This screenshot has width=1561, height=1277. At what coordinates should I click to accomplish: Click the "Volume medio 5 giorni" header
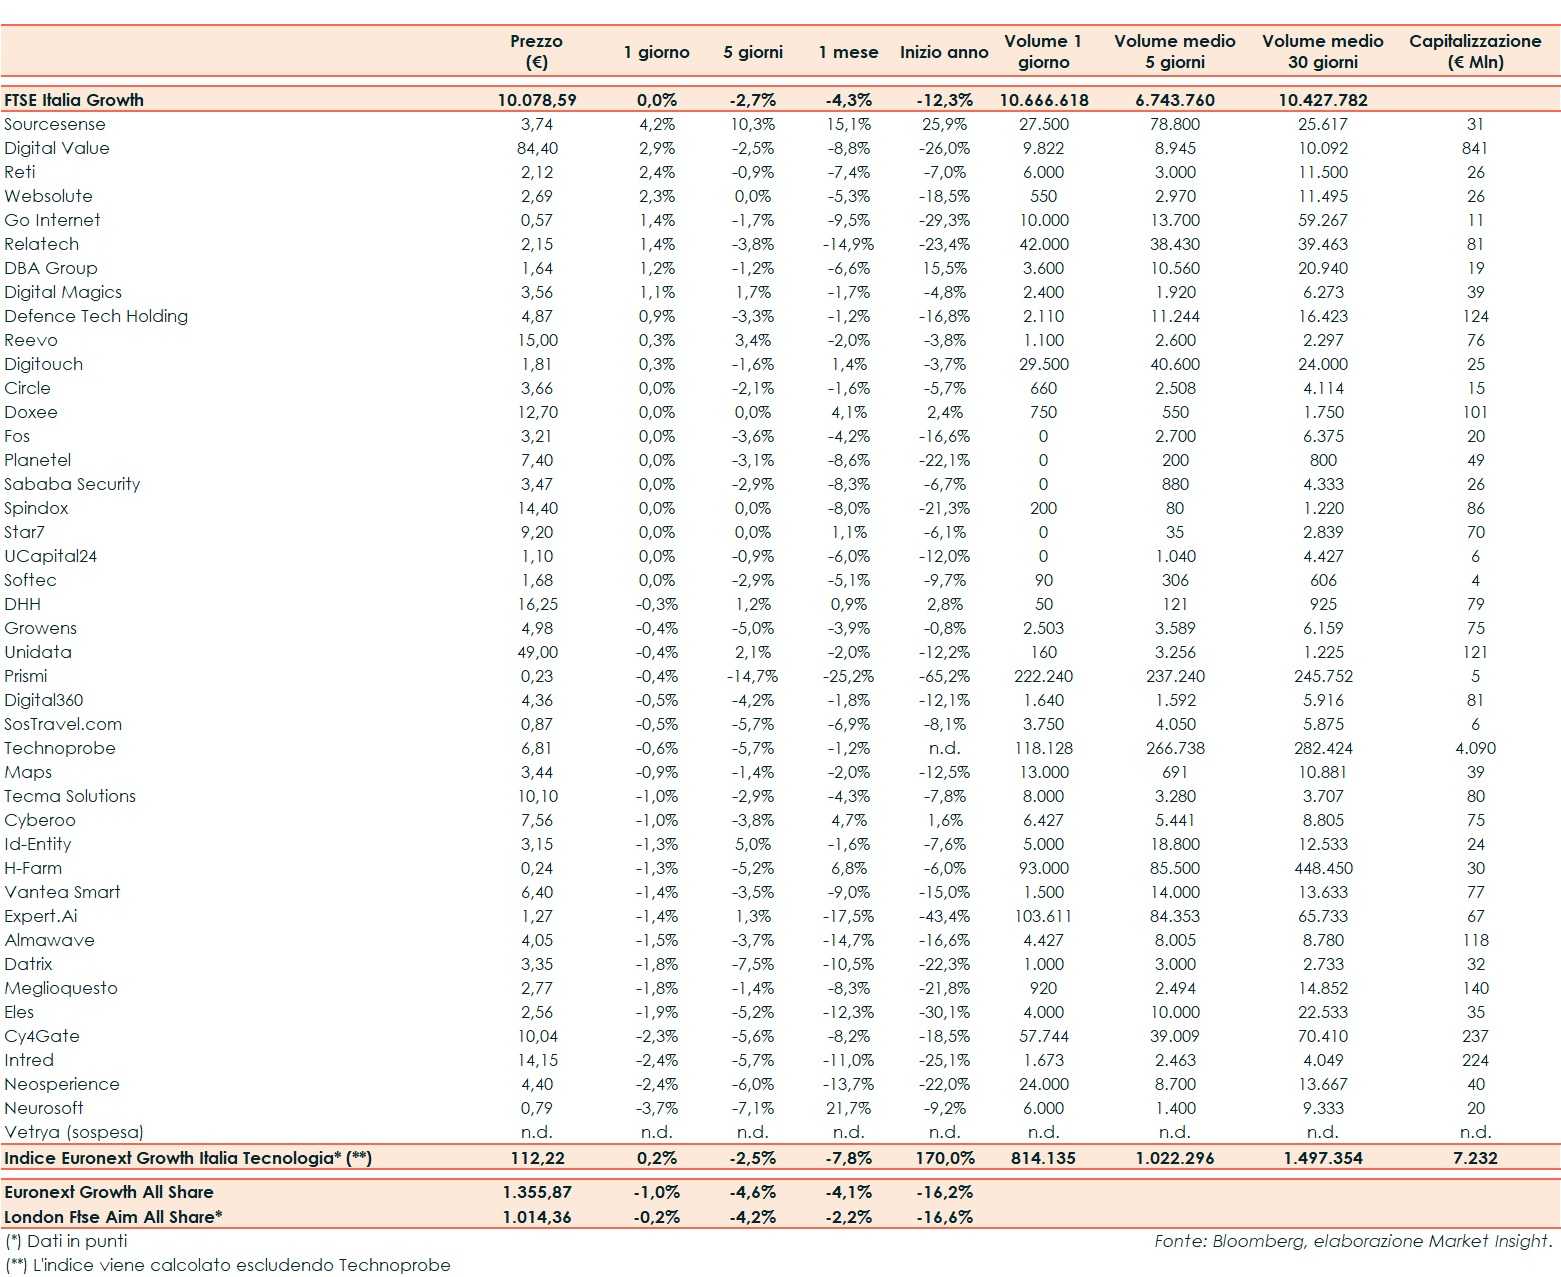tap(1175, 51)
